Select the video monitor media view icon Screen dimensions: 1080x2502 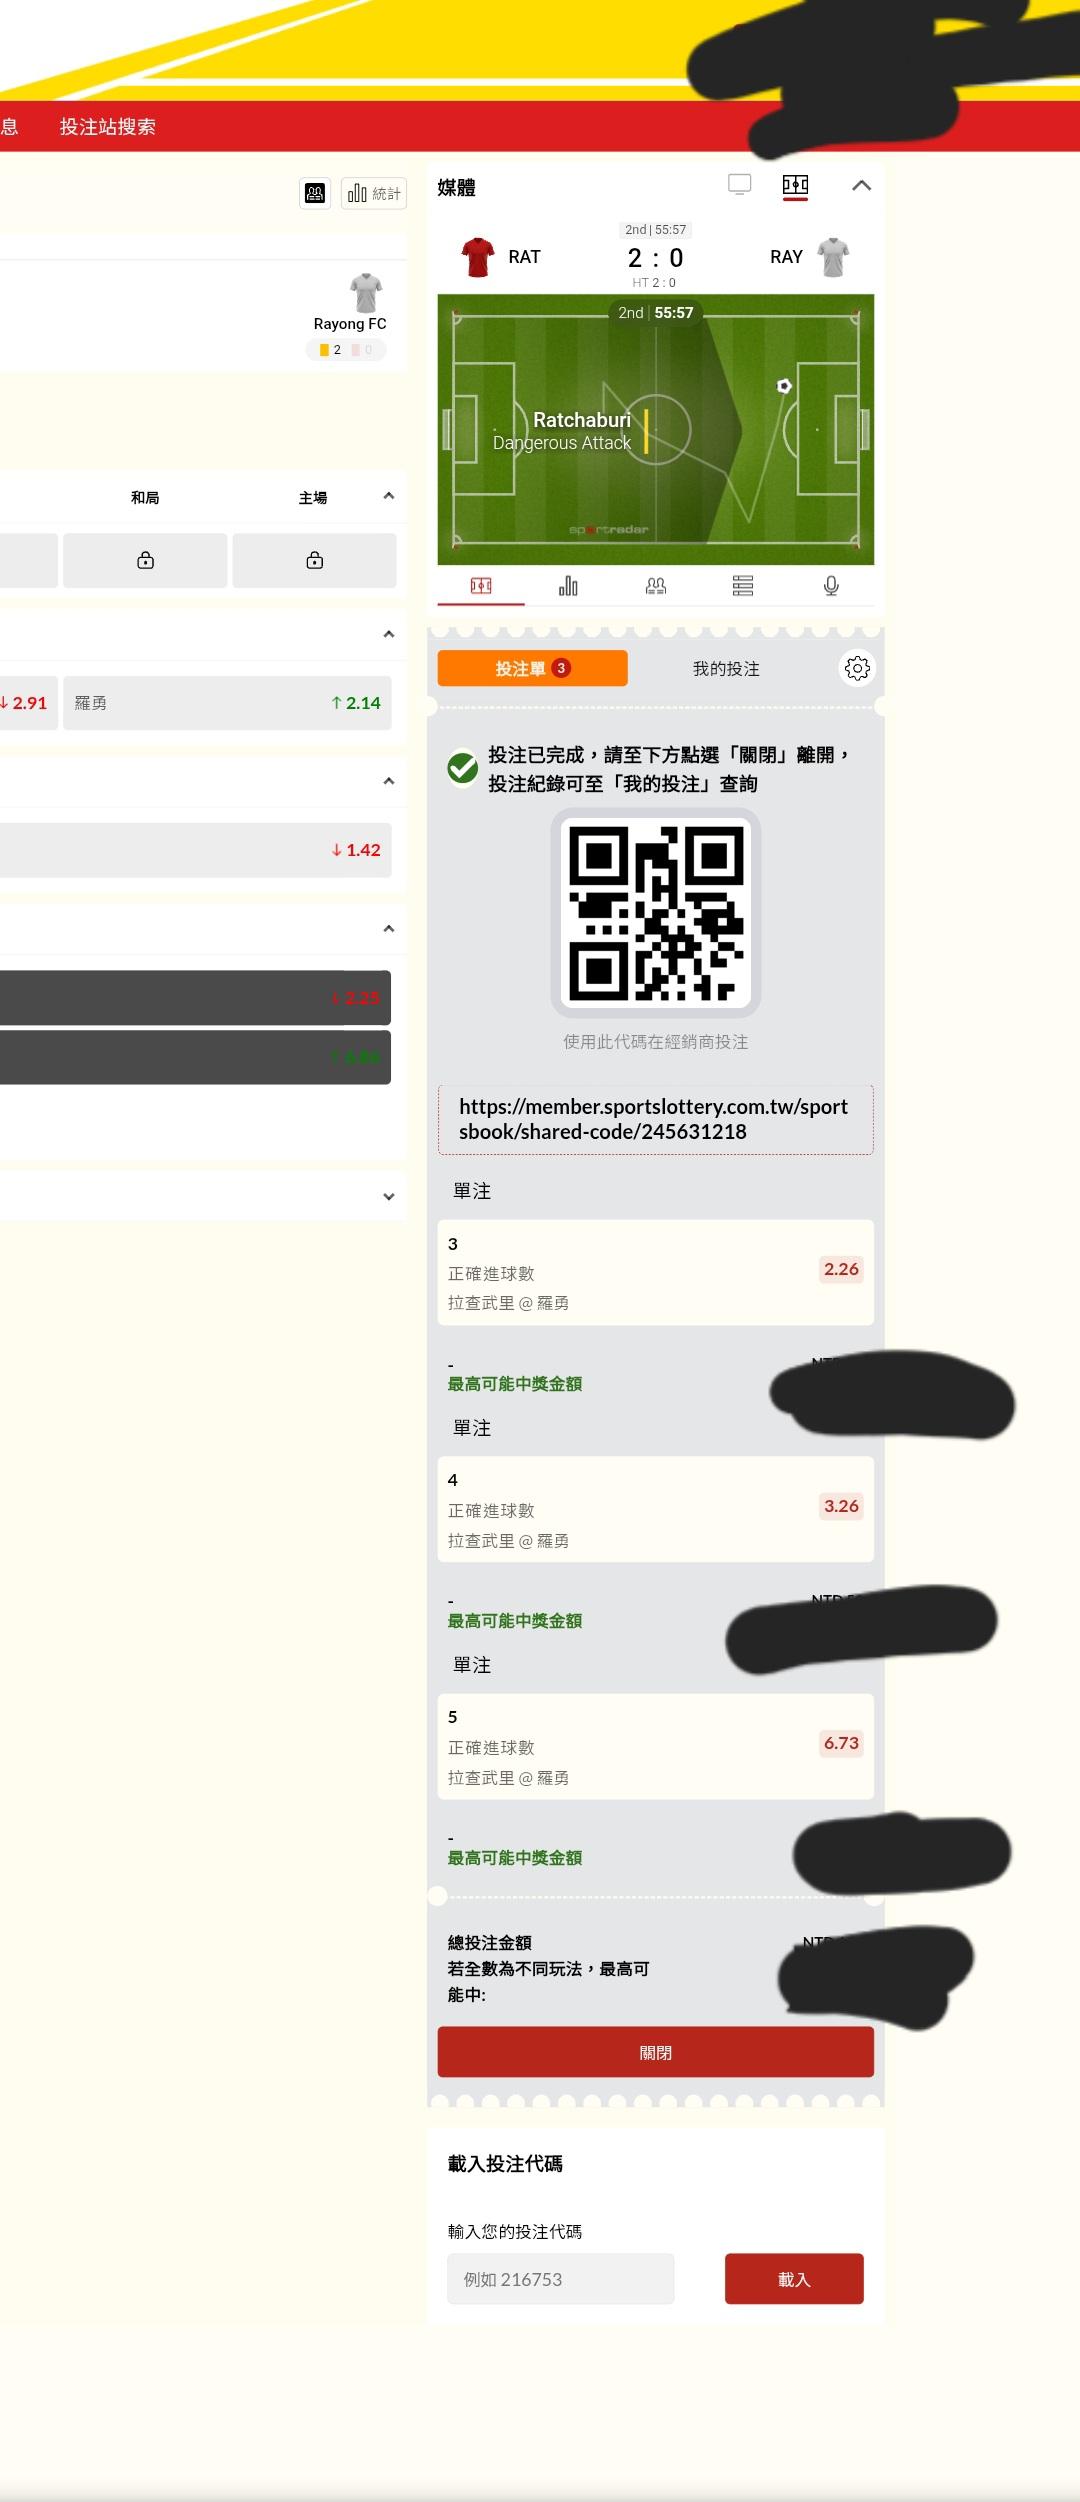[x=739, y=185]
